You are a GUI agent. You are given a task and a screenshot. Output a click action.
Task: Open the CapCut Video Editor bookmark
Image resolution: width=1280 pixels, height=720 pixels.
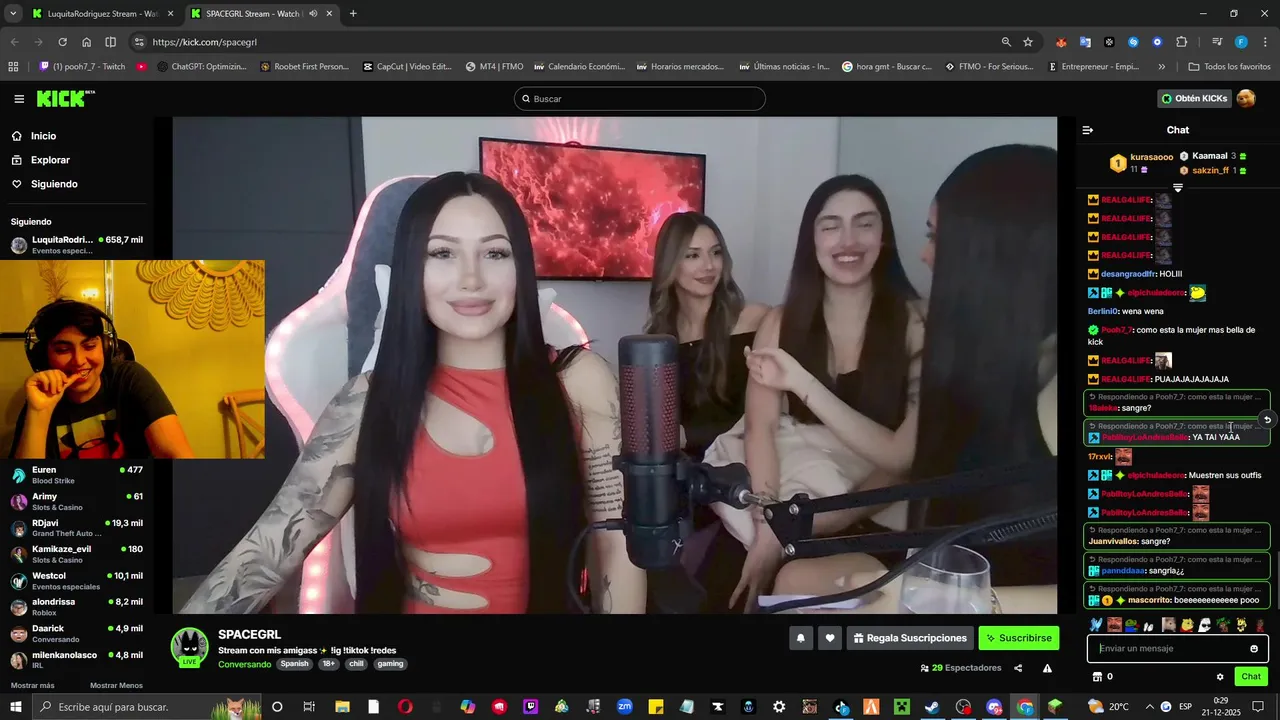[x=408, y=67]
